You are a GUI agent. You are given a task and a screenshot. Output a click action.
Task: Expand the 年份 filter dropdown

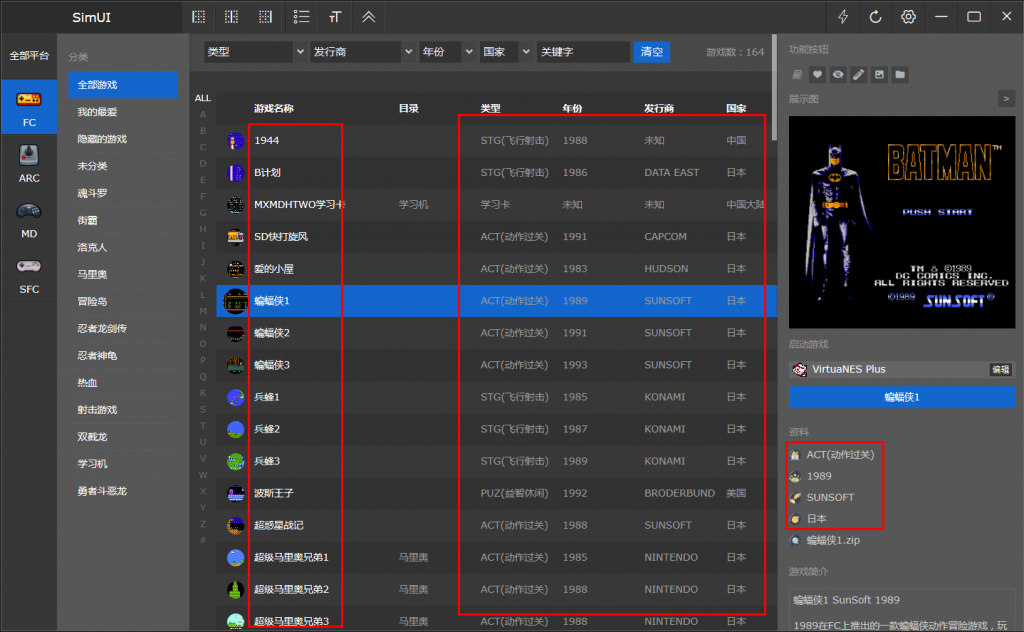[446, 52]
